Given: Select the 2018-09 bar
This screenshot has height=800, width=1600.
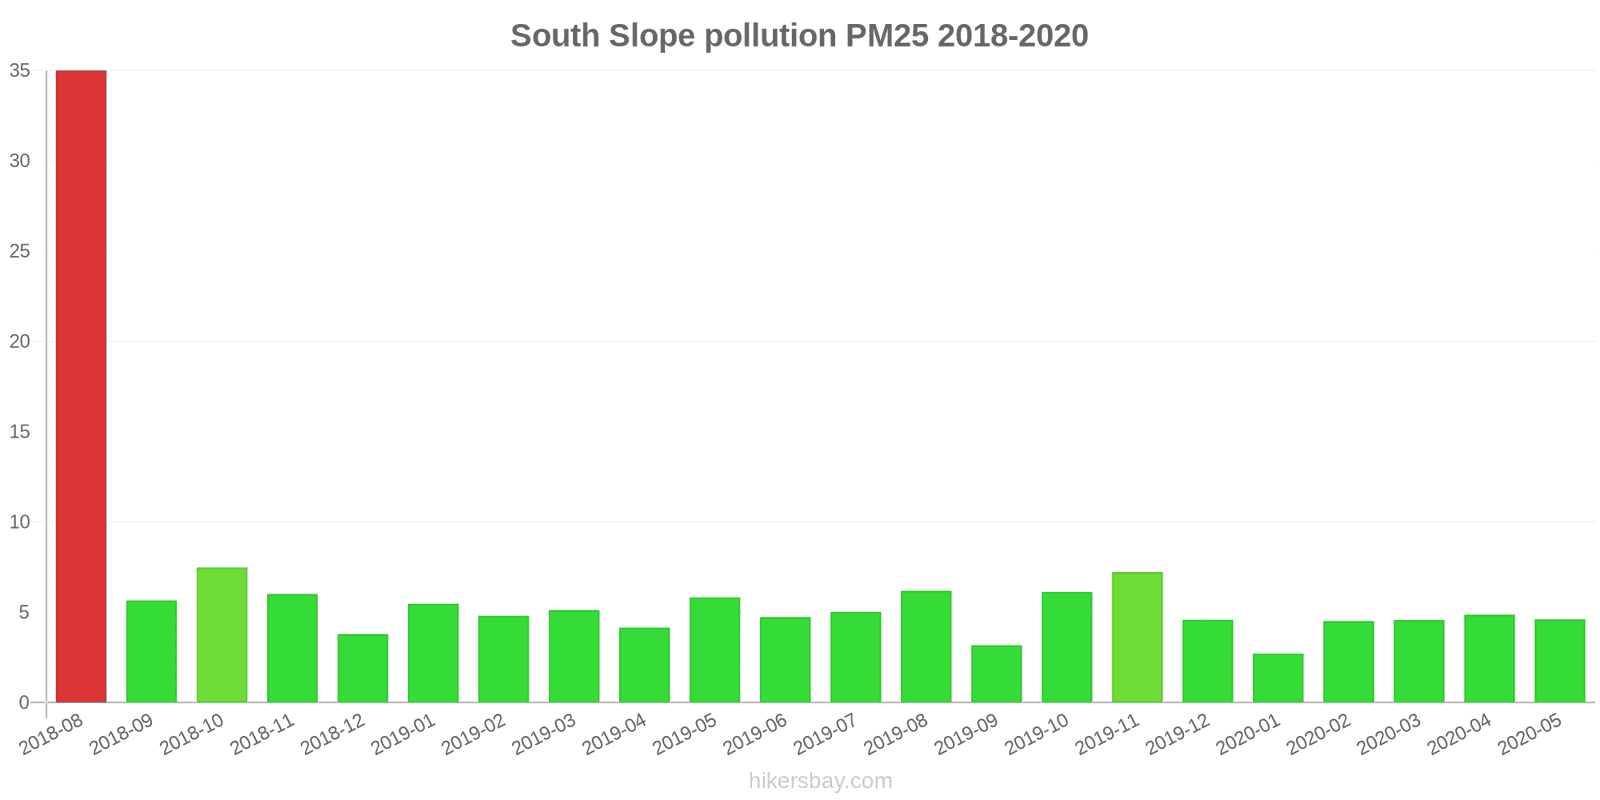Looking at the screenshot, I should point(151,651).
